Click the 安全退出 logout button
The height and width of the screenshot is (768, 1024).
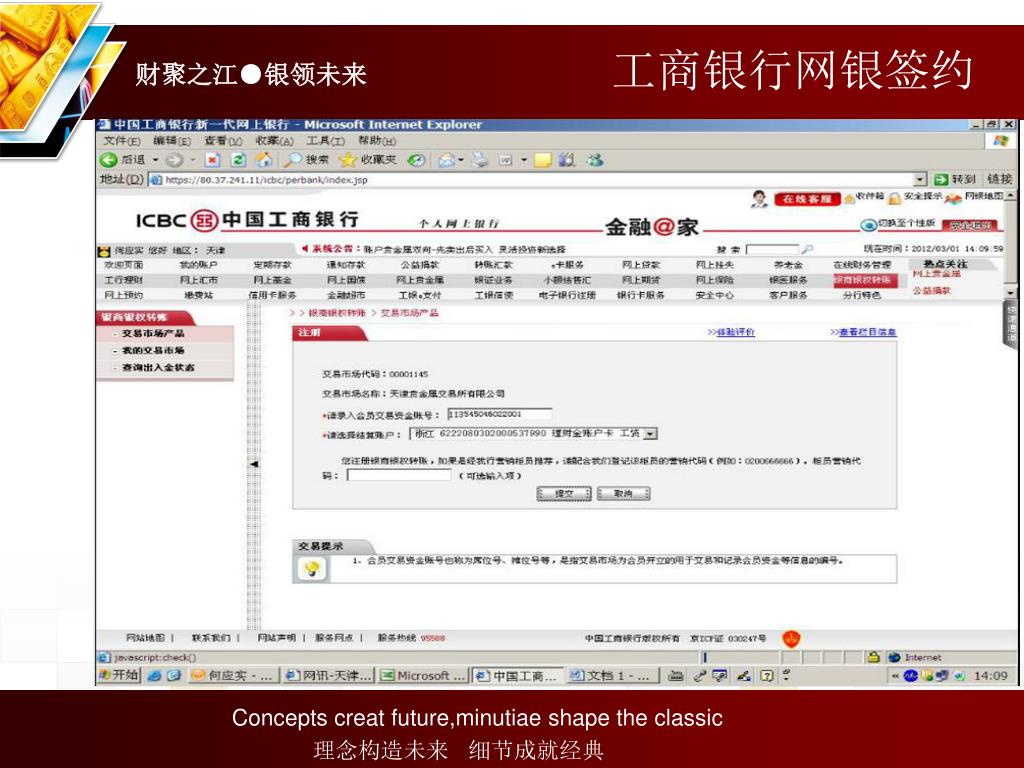[970, 225]
